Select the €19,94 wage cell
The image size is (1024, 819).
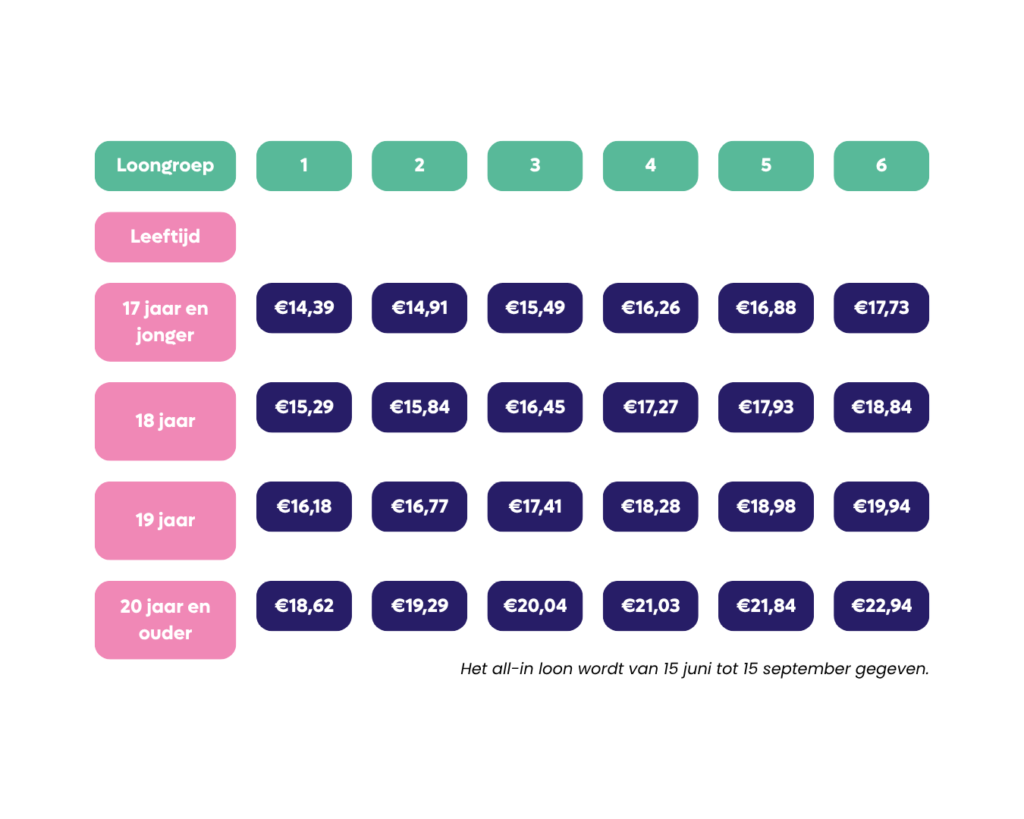tap(881, 506)
